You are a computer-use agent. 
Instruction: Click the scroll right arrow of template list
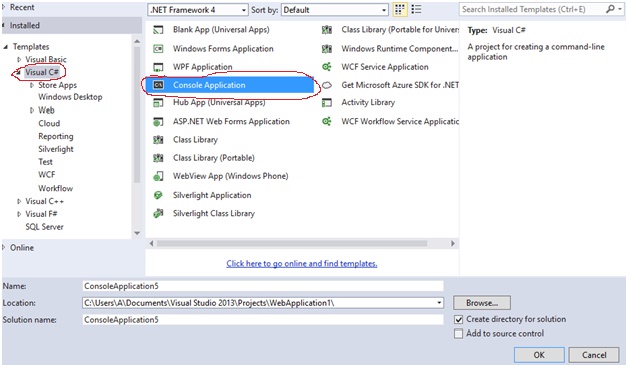pos(453,244)
